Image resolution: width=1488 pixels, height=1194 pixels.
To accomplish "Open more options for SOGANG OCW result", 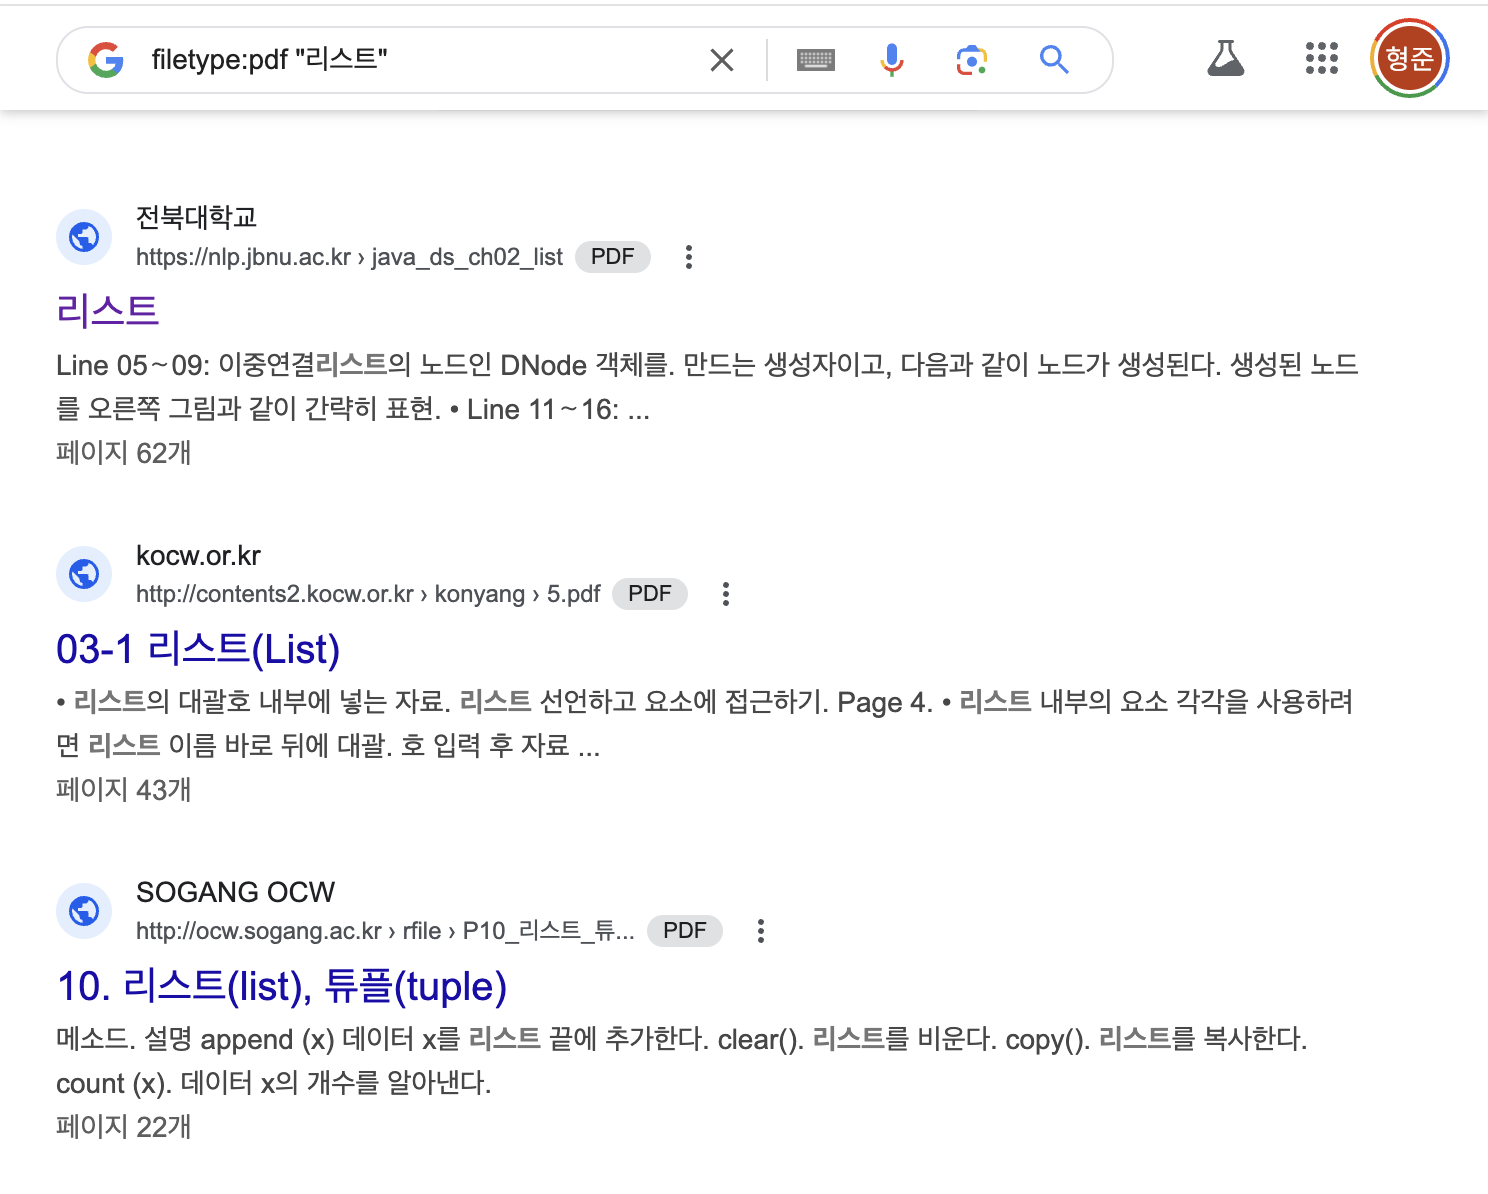I will point(761,931).
